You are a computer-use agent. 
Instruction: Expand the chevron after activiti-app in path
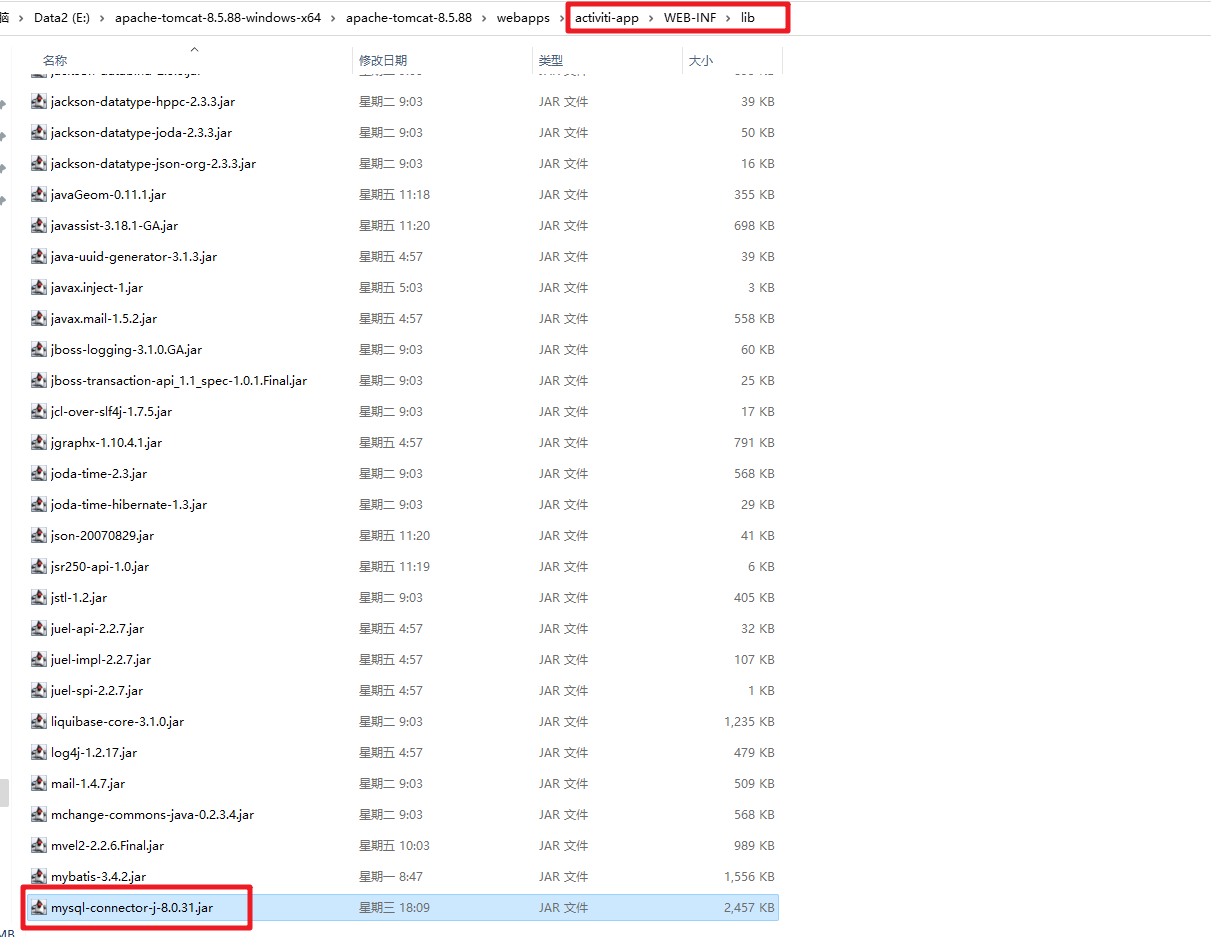point(651,19)
